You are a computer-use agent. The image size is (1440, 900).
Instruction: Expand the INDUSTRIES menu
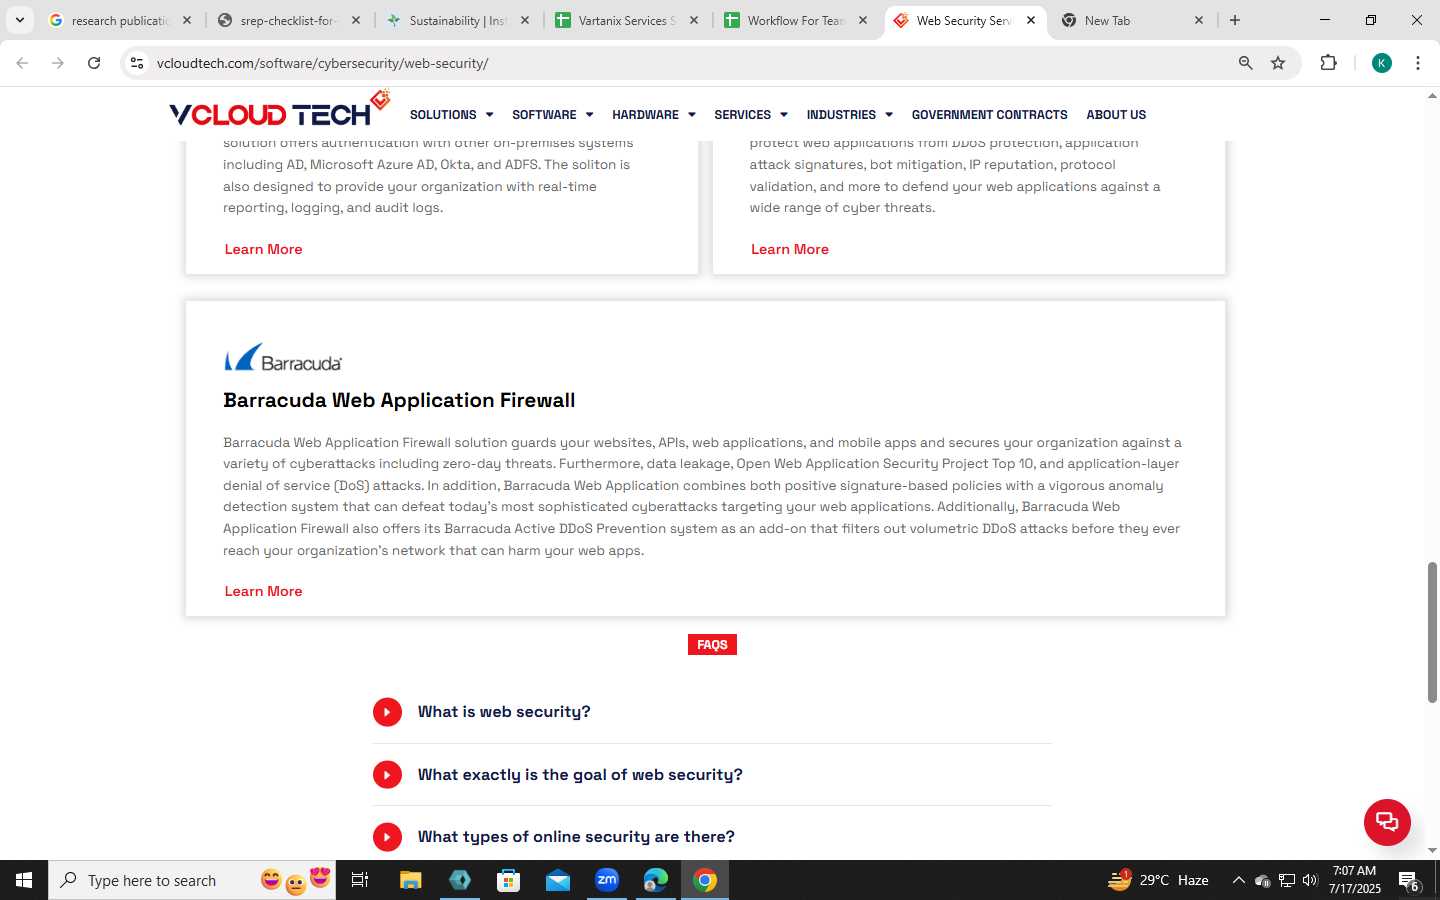tap(849, 115)
